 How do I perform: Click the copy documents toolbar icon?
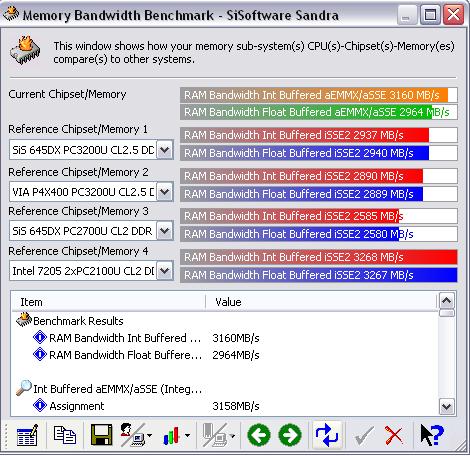(x=65, y=435)
